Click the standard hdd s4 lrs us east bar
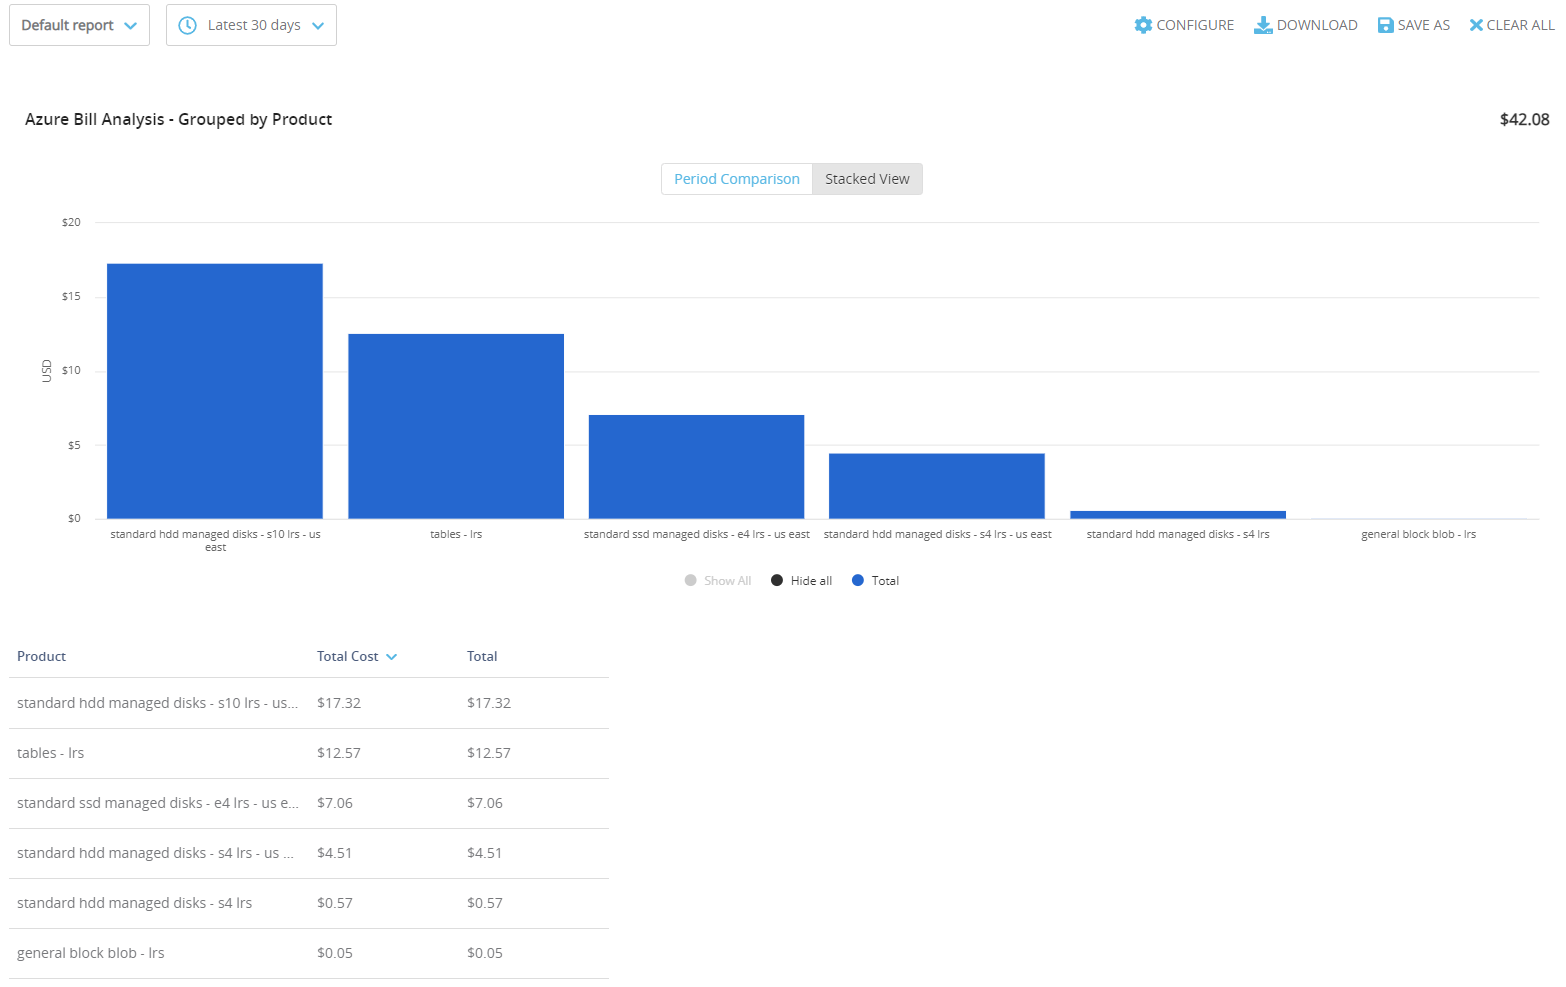This screenshot has height=987, width=1566. (937, 486)
